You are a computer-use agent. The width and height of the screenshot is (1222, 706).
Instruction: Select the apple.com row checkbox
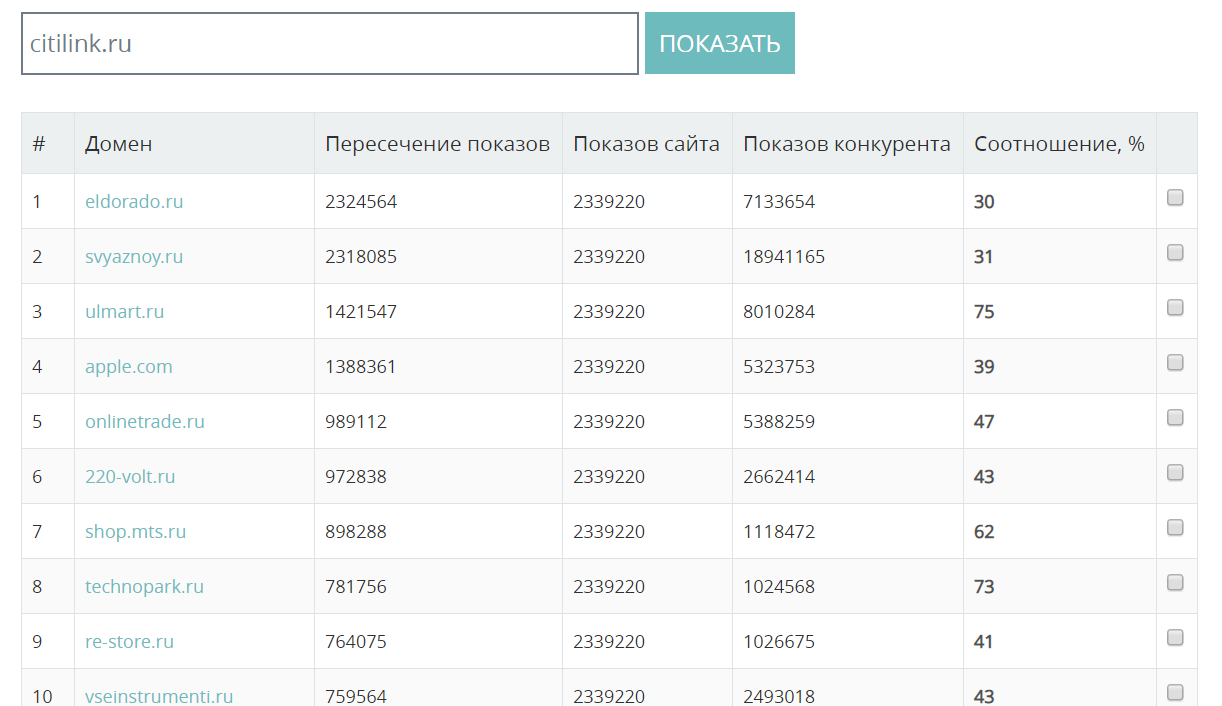tap(1175, 363)
